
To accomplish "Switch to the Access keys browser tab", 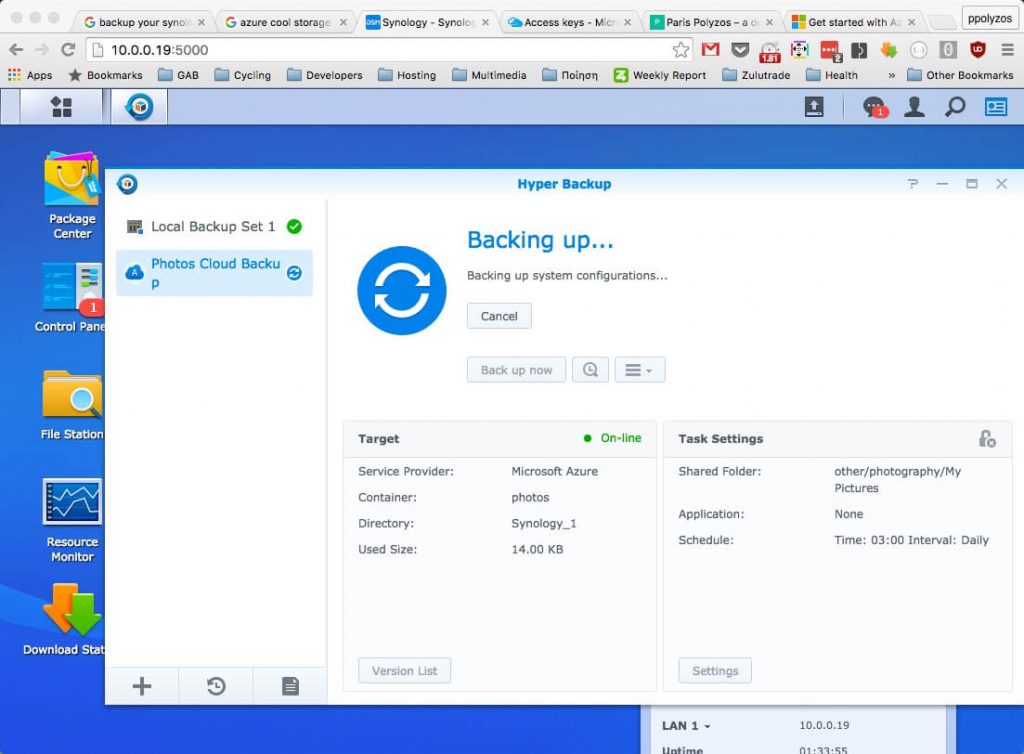I will pyautogui.click(x=569, y=22).
